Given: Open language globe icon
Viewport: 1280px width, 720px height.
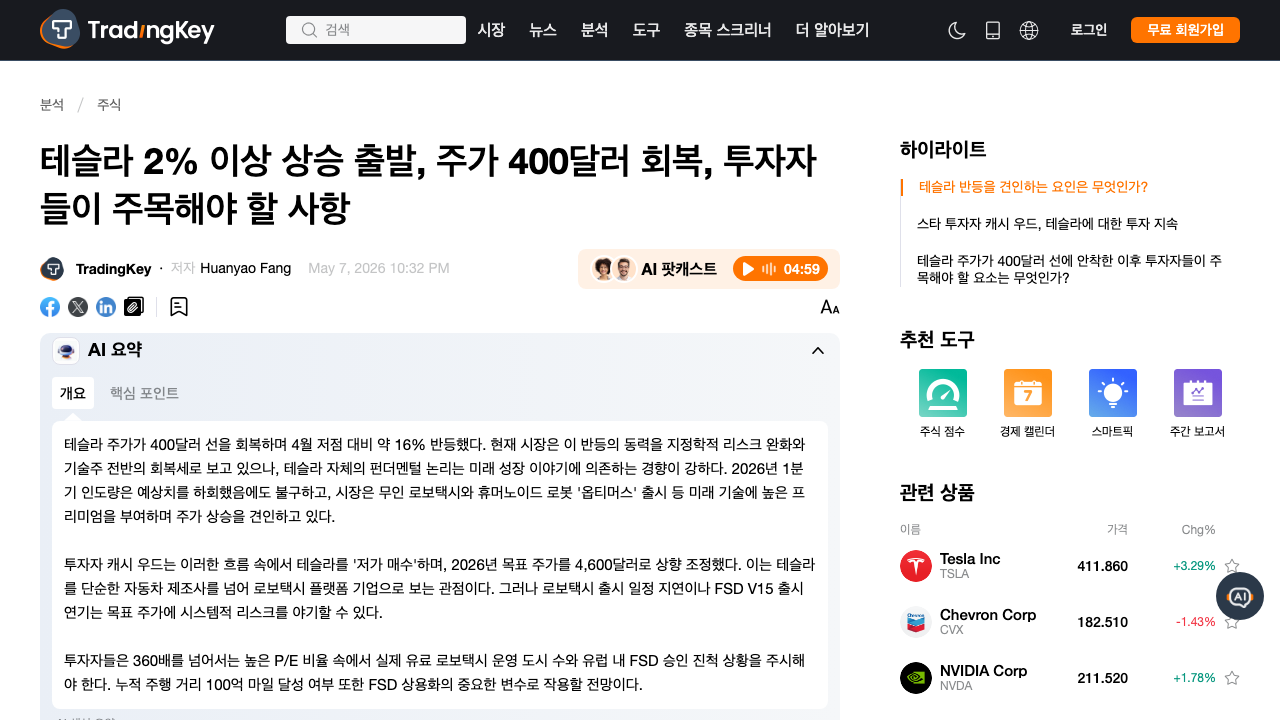Looking at the screenshot, I should tap(1029, 30).
